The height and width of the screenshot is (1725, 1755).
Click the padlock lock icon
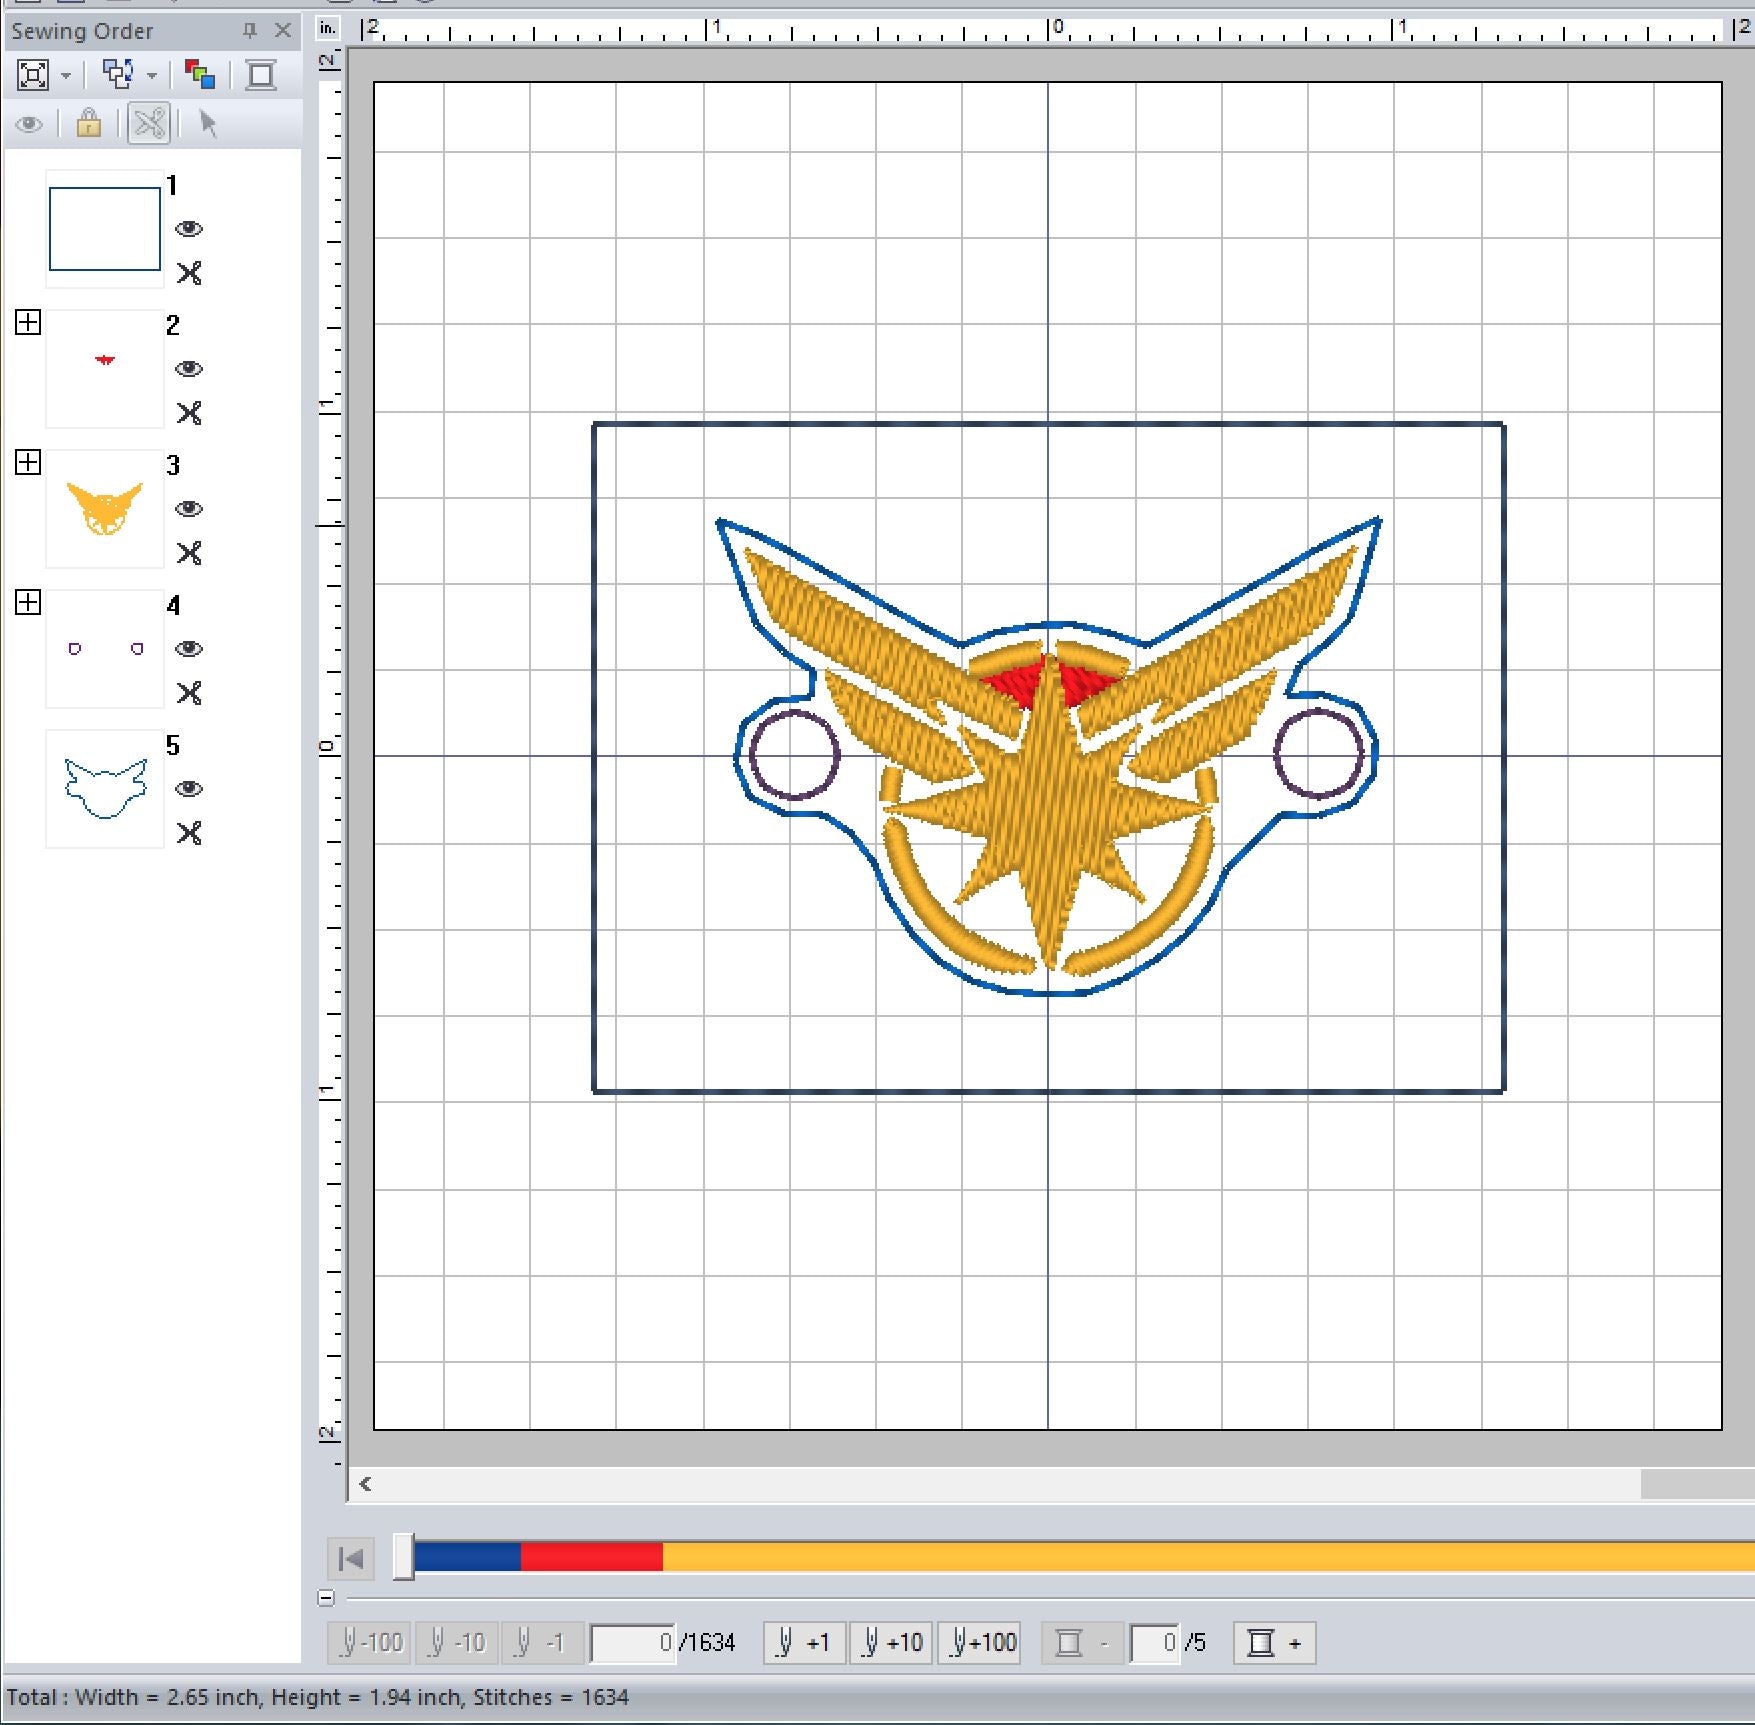[x=89, y=124]
